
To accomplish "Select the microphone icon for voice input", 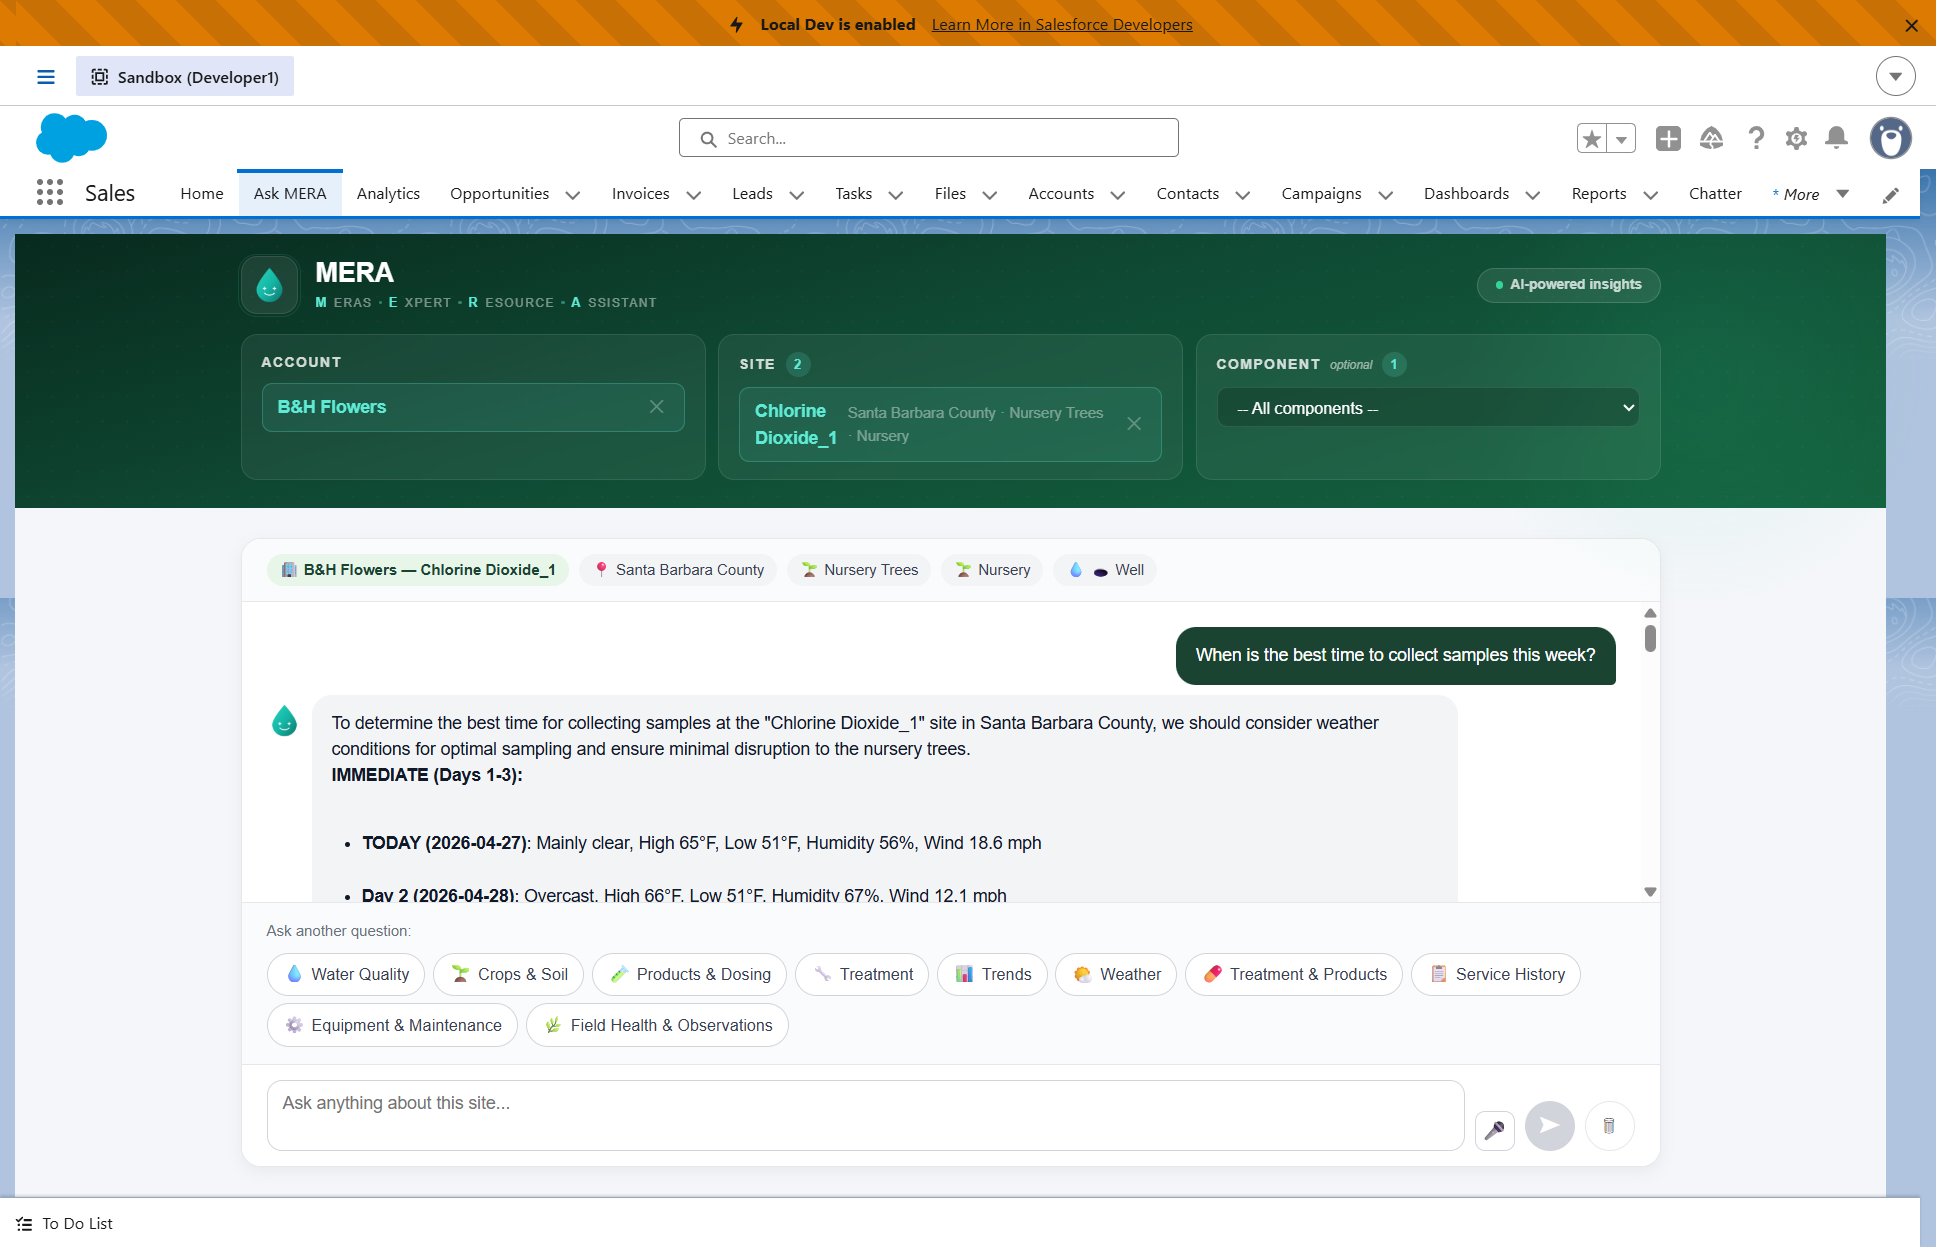I will 1495,1126.
